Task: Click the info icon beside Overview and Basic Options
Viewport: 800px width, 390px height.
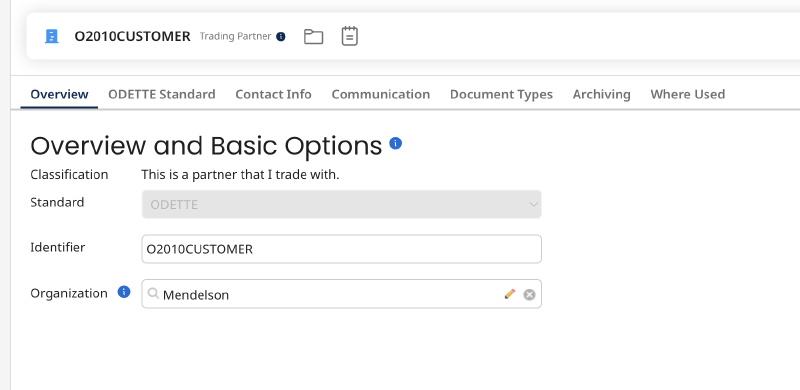Action: coord(395,143)
